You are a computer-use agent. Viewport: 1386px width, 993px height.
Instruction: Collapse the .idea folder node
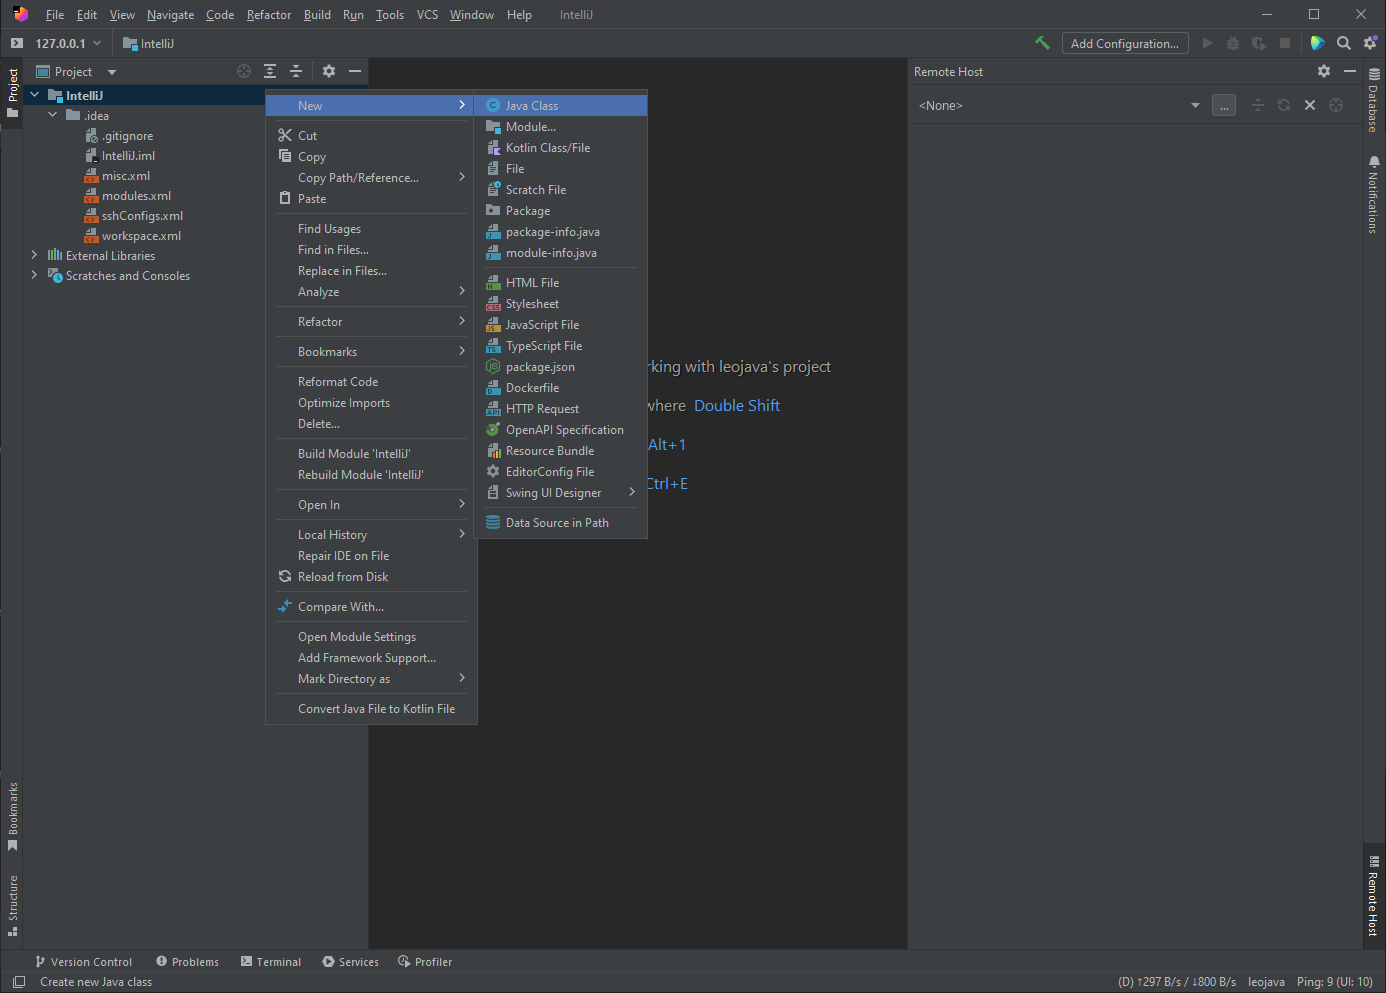(x=53, y=115)
